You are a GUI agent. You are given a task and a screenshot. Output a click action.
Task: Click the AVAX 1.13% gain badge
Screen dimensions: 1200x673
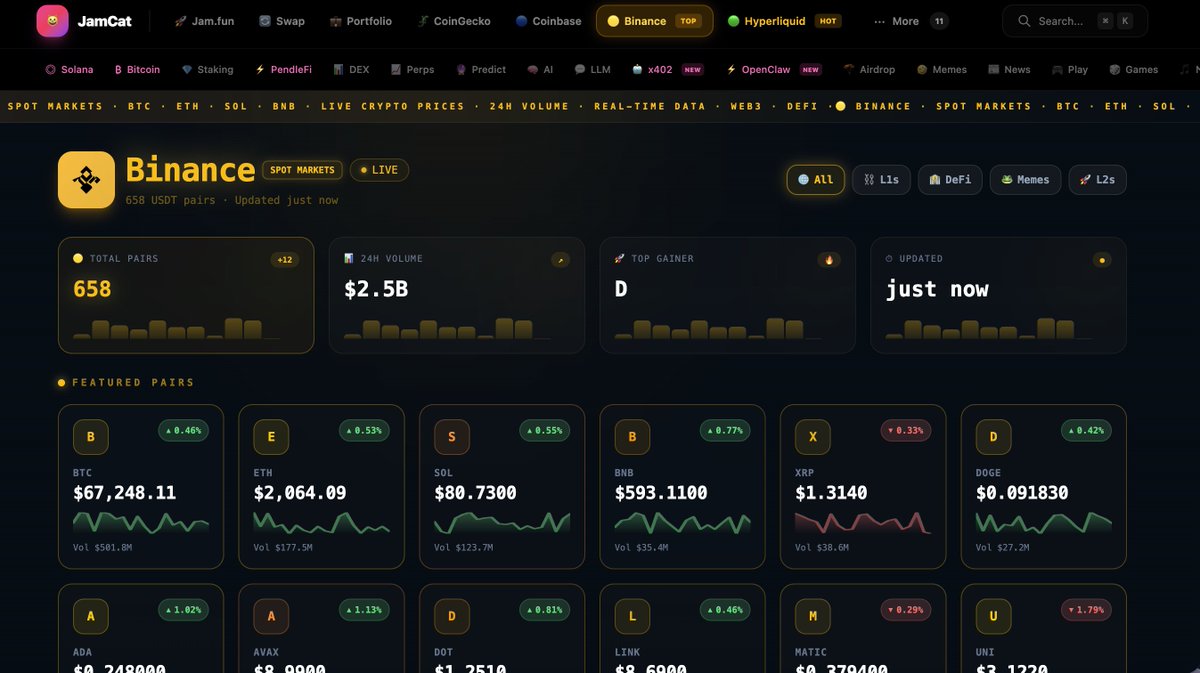(x=364, y=610)
